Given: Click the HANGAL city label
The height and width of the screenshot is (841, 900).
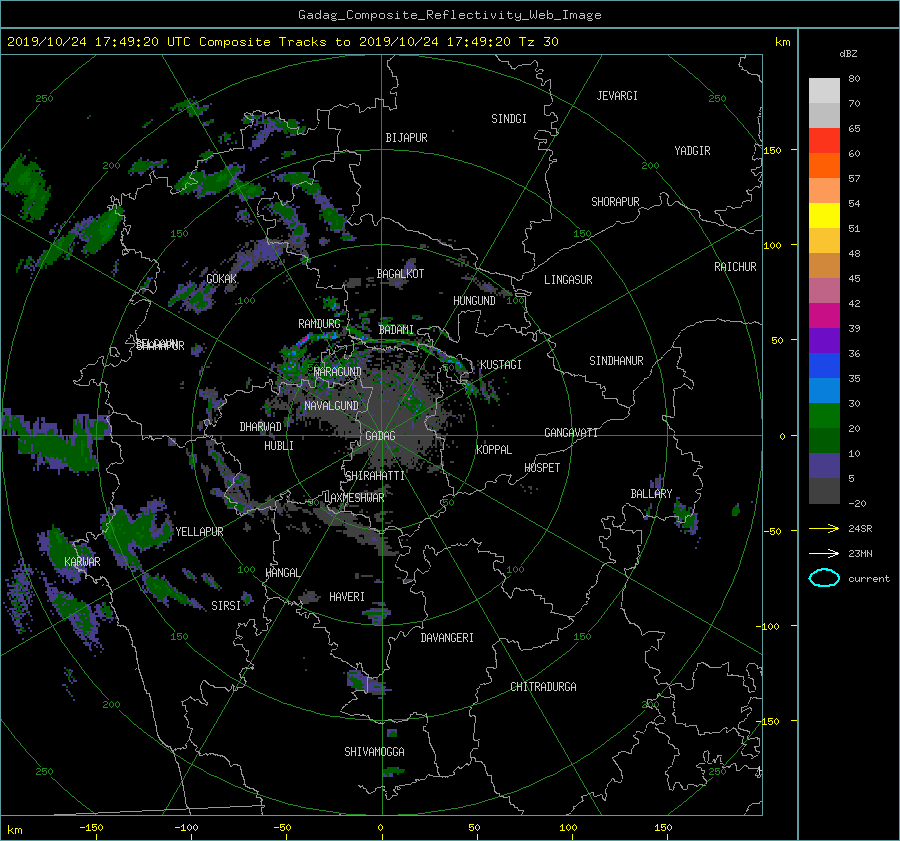Looking at the screenshot, I should click(283, 573).
